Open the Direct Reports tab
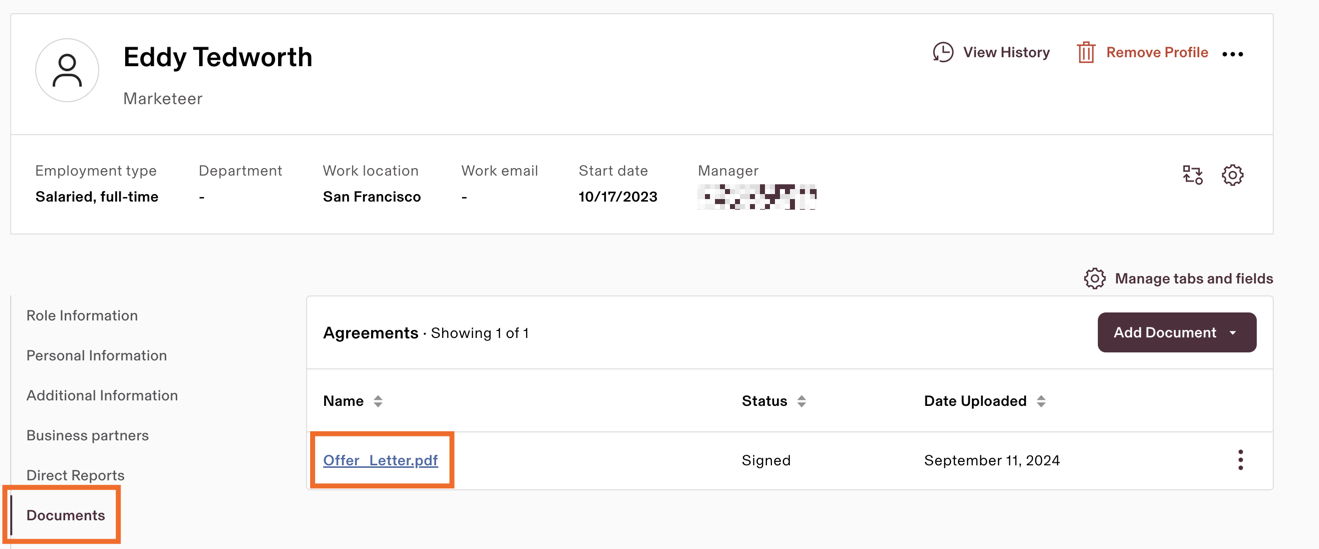The image size is (1319, 549). tap(76, 476)
